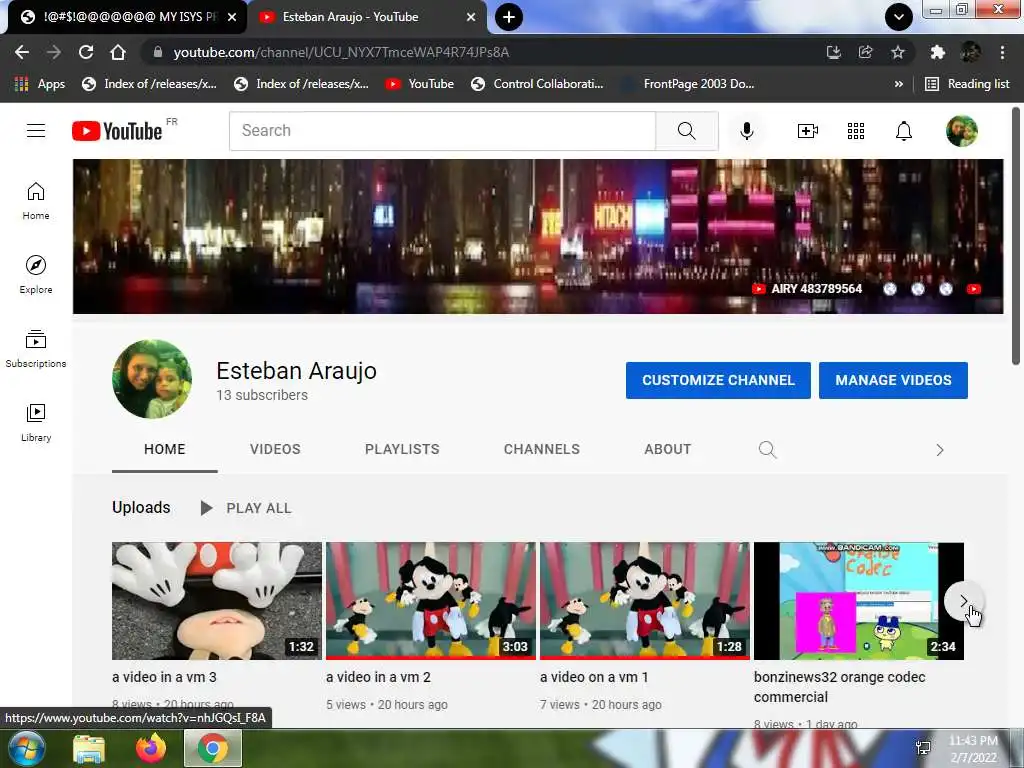Click the browser home icon

coord(118,52)
